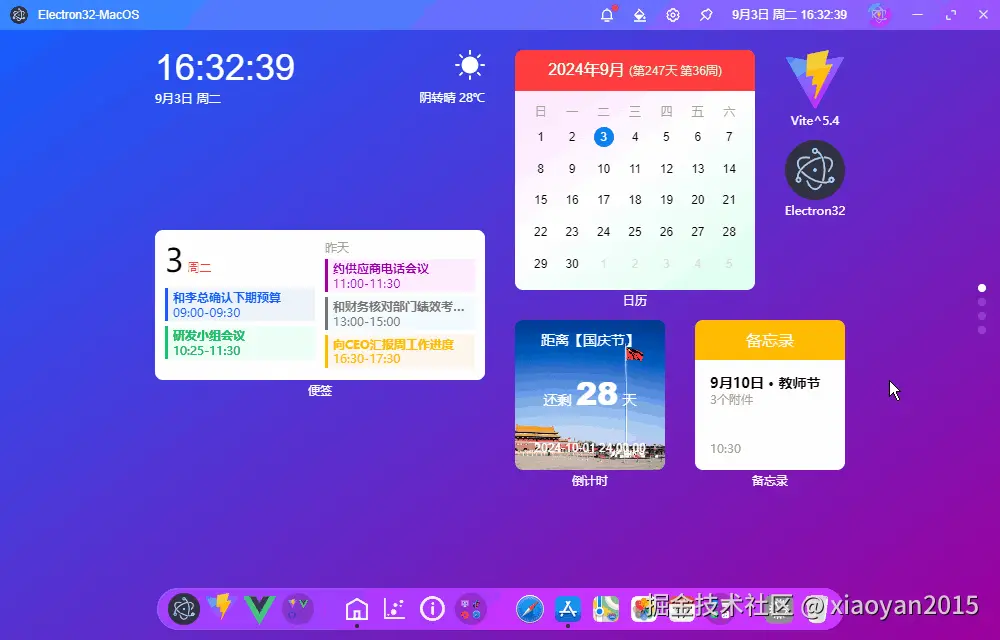
Task: Click the info circle icon in the dock
Action: (x=432, y=609)
